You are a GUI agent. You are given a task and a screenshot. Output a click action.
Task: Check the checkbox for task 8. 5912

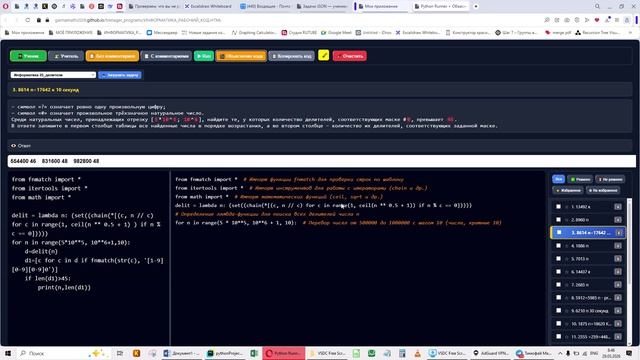(x=558, y=298)
